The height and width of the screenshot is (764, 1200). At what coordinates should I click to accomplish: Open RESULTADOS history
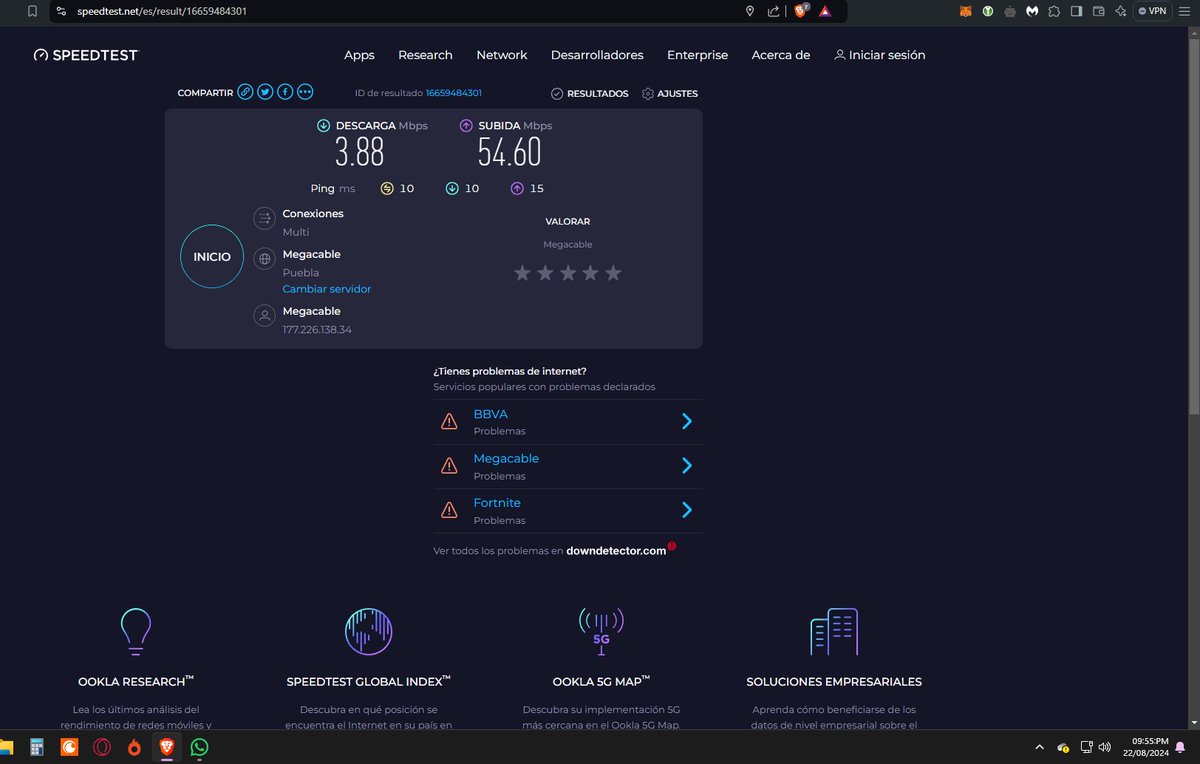click(590, 93)
